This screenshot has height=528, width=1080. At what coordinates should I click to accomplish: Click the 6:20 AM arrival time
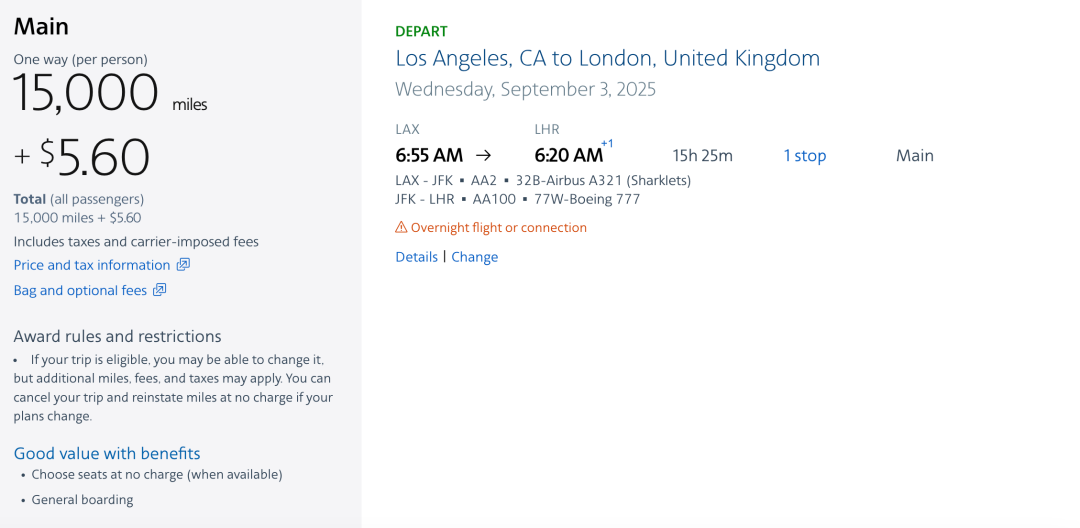568,155
